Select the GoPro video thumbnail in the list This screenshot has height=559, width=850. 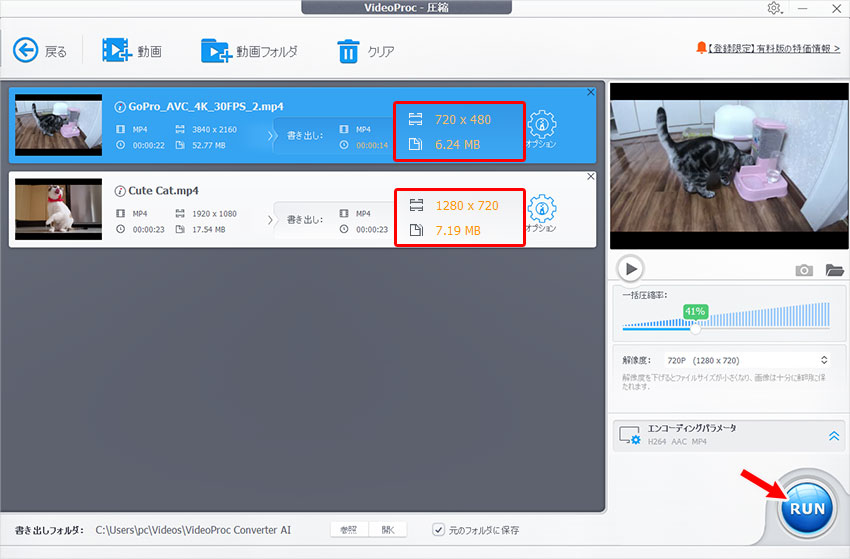(x=59, y=125)
